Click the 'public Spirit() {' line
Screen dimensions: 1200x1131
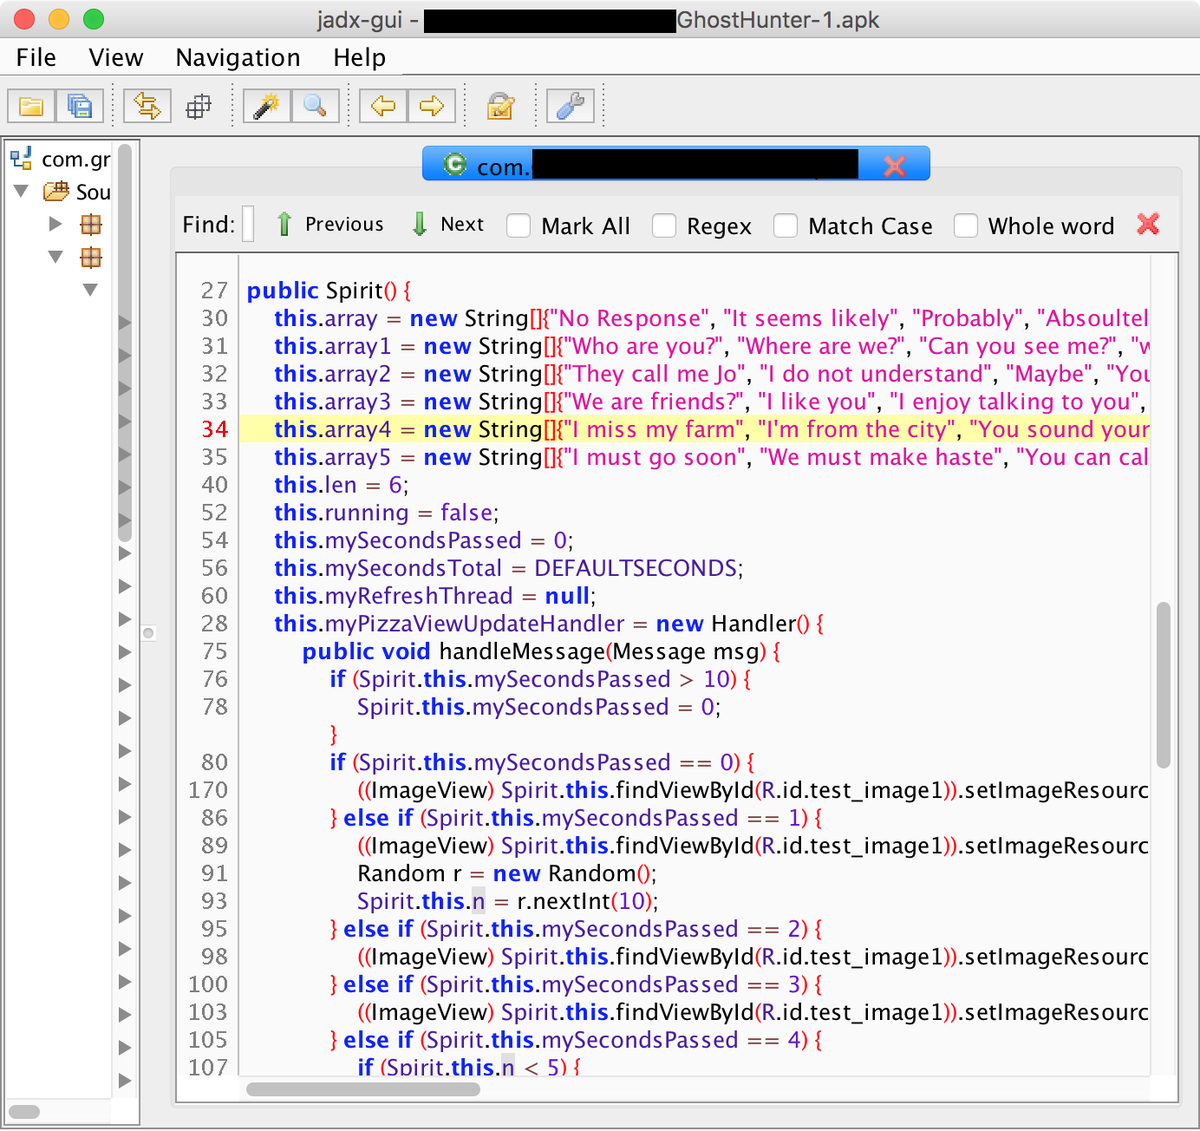click(x=329, y=290)
